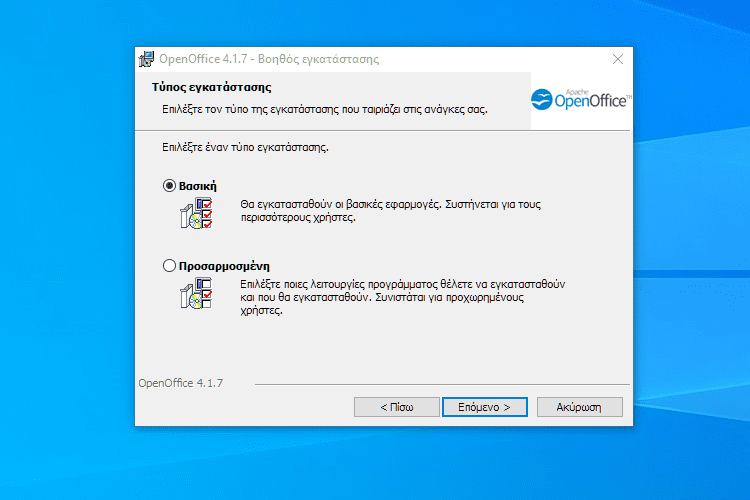
Task: Select the Προσαρμοσμένη installation radio button
Action: (x=169, y=266)
